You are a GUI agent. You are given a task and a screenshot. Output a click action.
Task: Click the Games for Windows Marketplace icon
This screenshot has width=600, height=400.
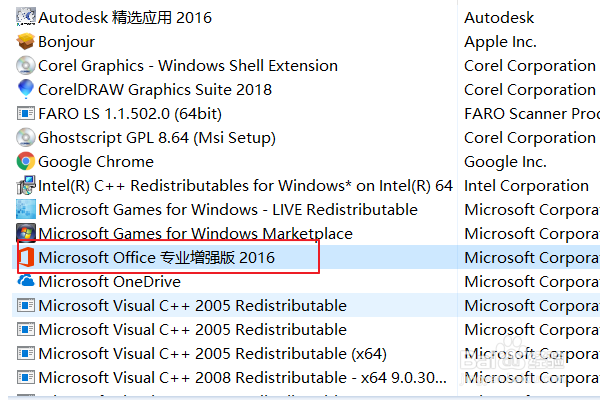26,233
